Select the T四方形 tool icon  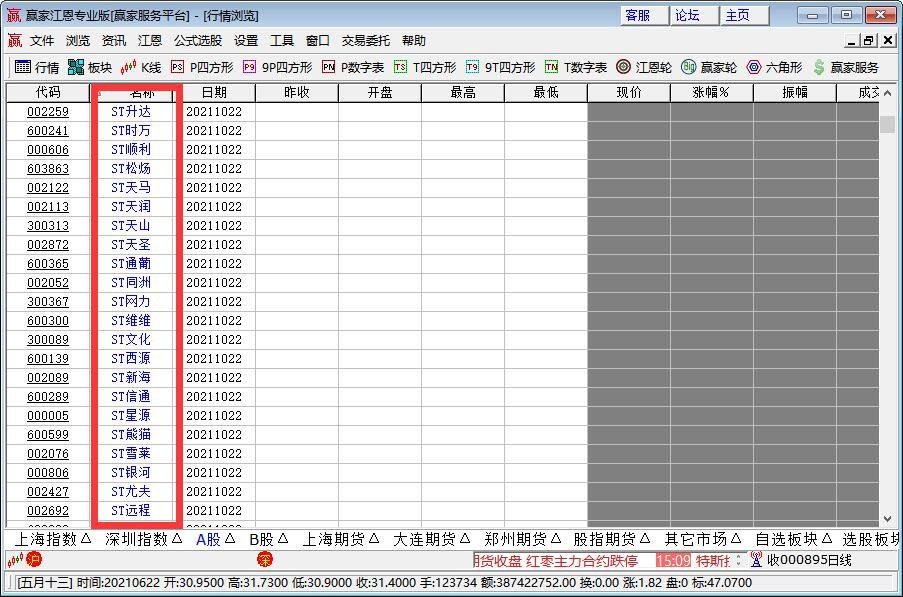tap(400, 67)
